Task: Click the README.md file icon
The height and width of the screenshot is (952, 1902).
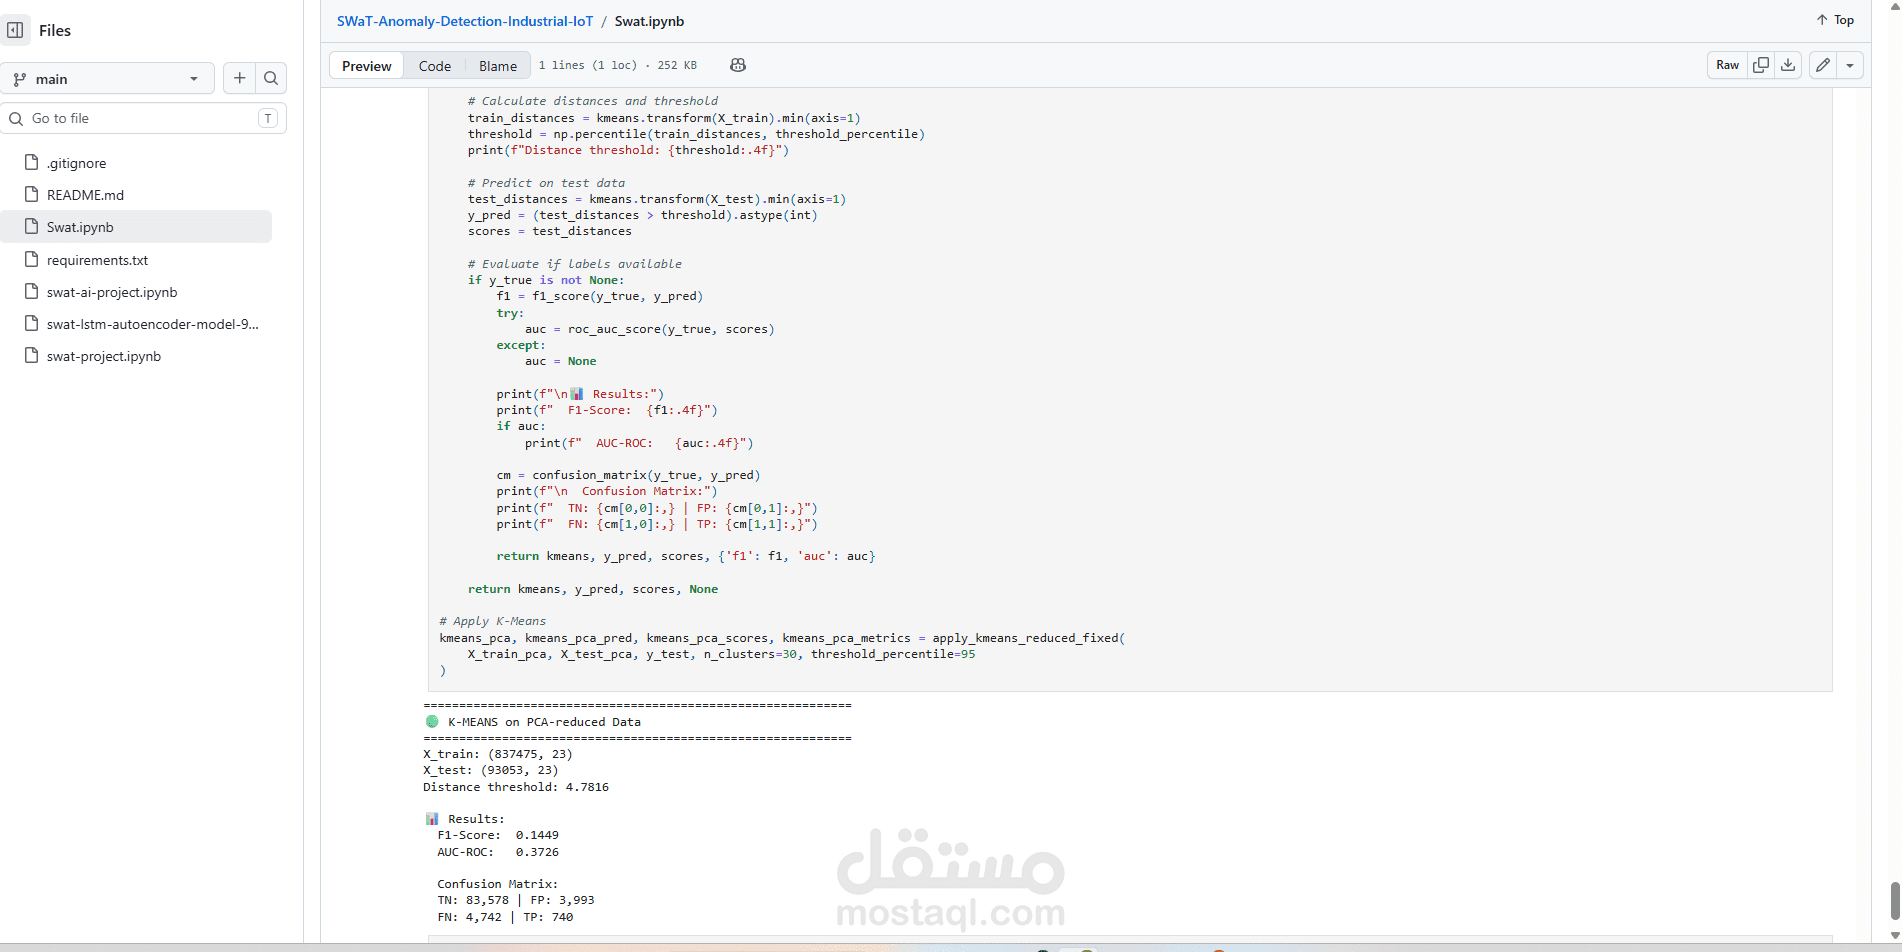Action: (31, 194)
